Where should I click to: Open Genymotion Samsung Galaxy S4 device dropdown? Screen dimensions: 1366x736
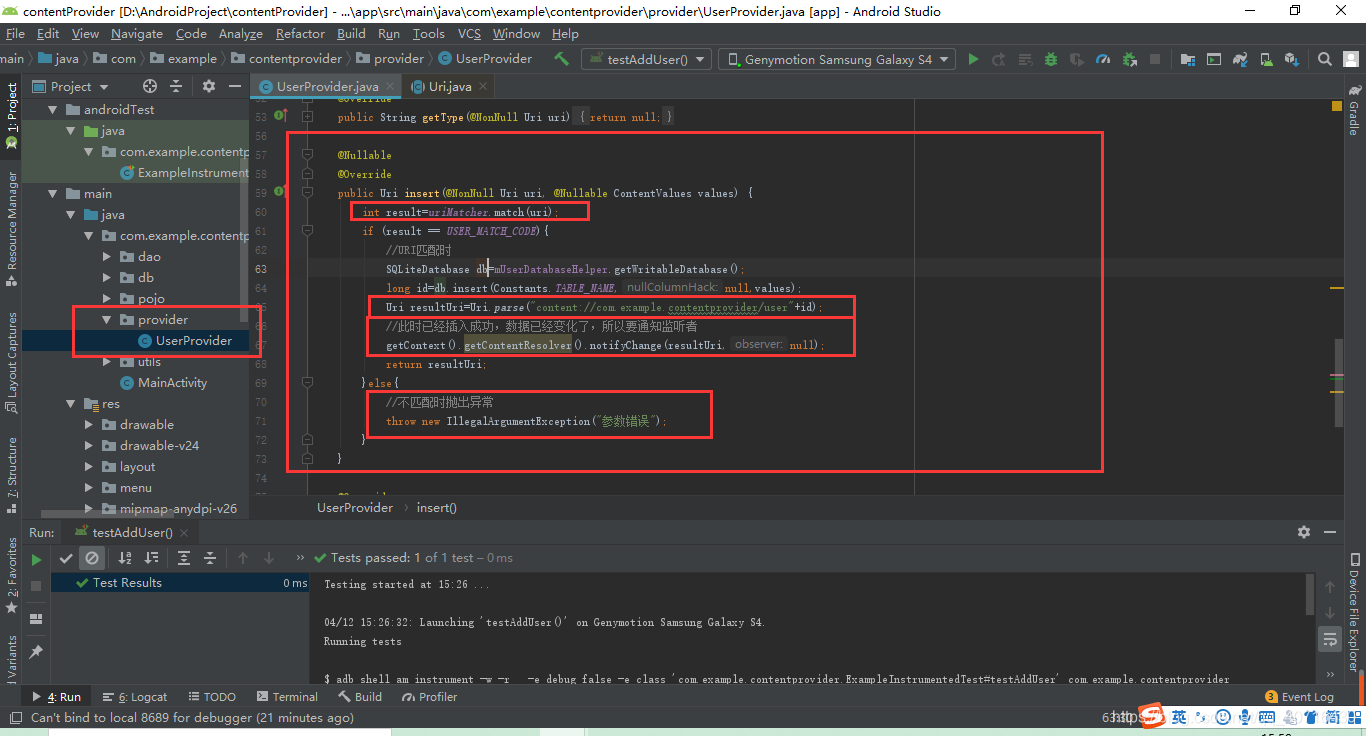click(x=837, y=59)
